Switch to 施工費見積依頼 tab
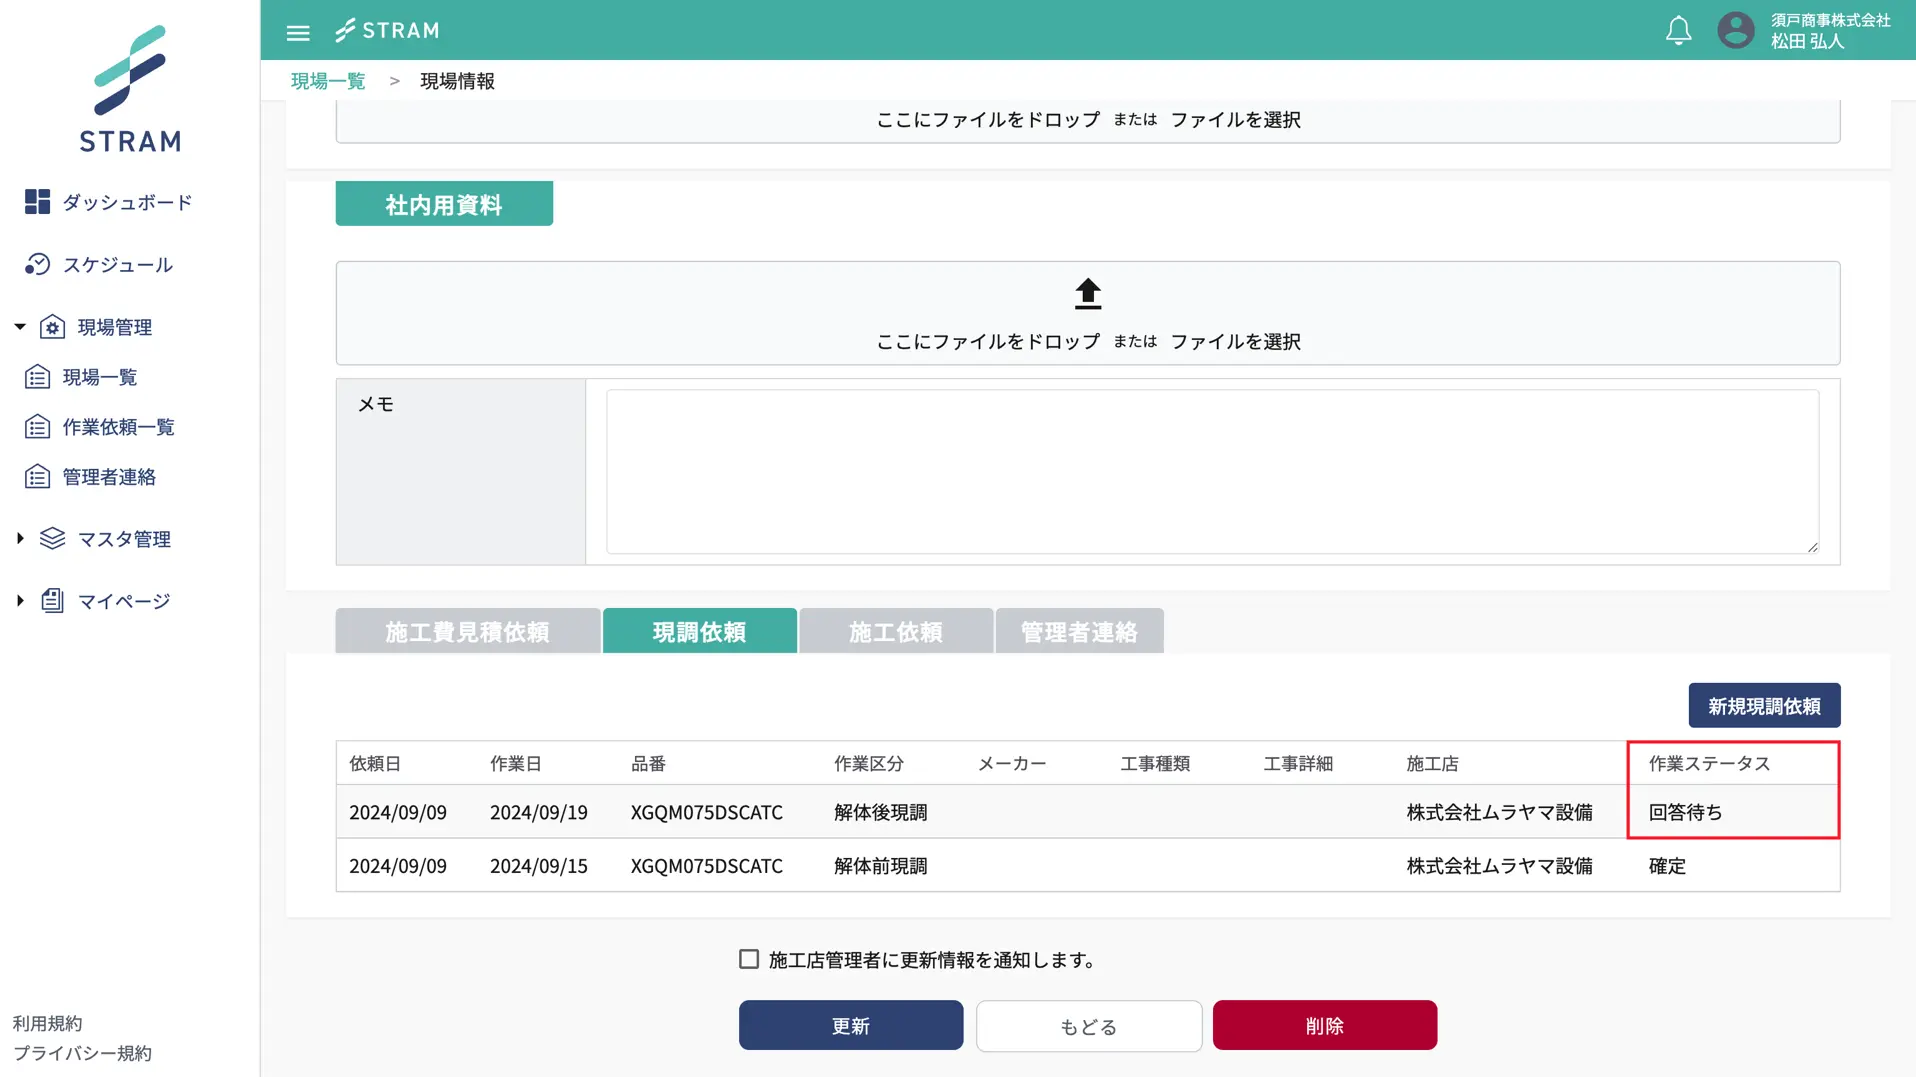This screenshot has height=1077, width=1916. point(467,631)
